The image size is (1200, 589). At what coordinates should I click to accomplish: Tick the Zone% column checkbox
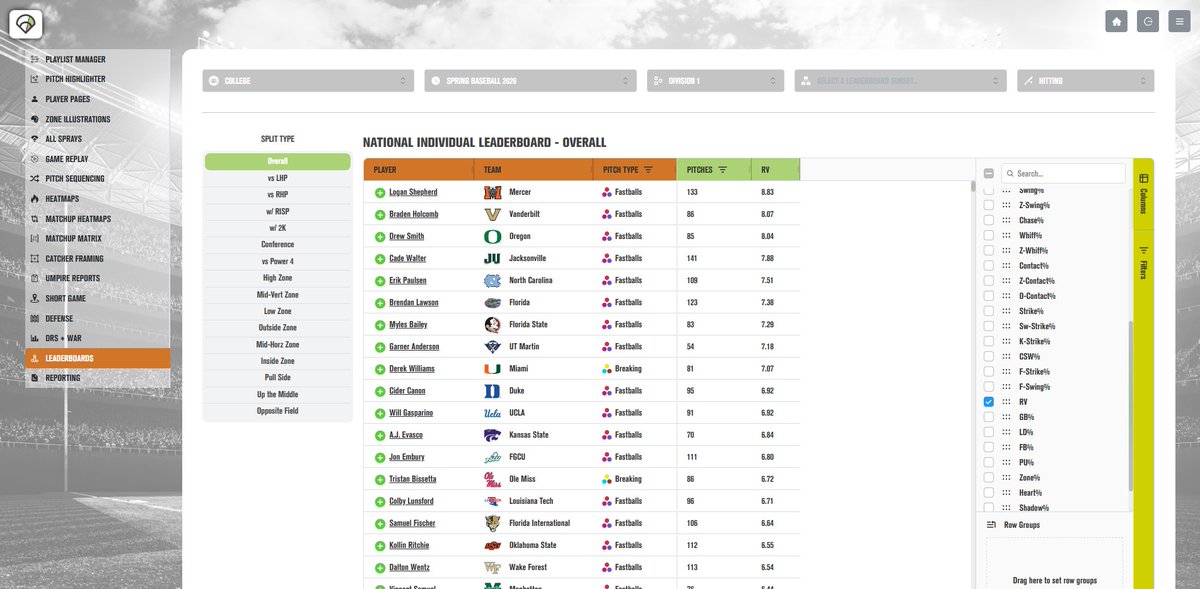click(x=989, y=478)
